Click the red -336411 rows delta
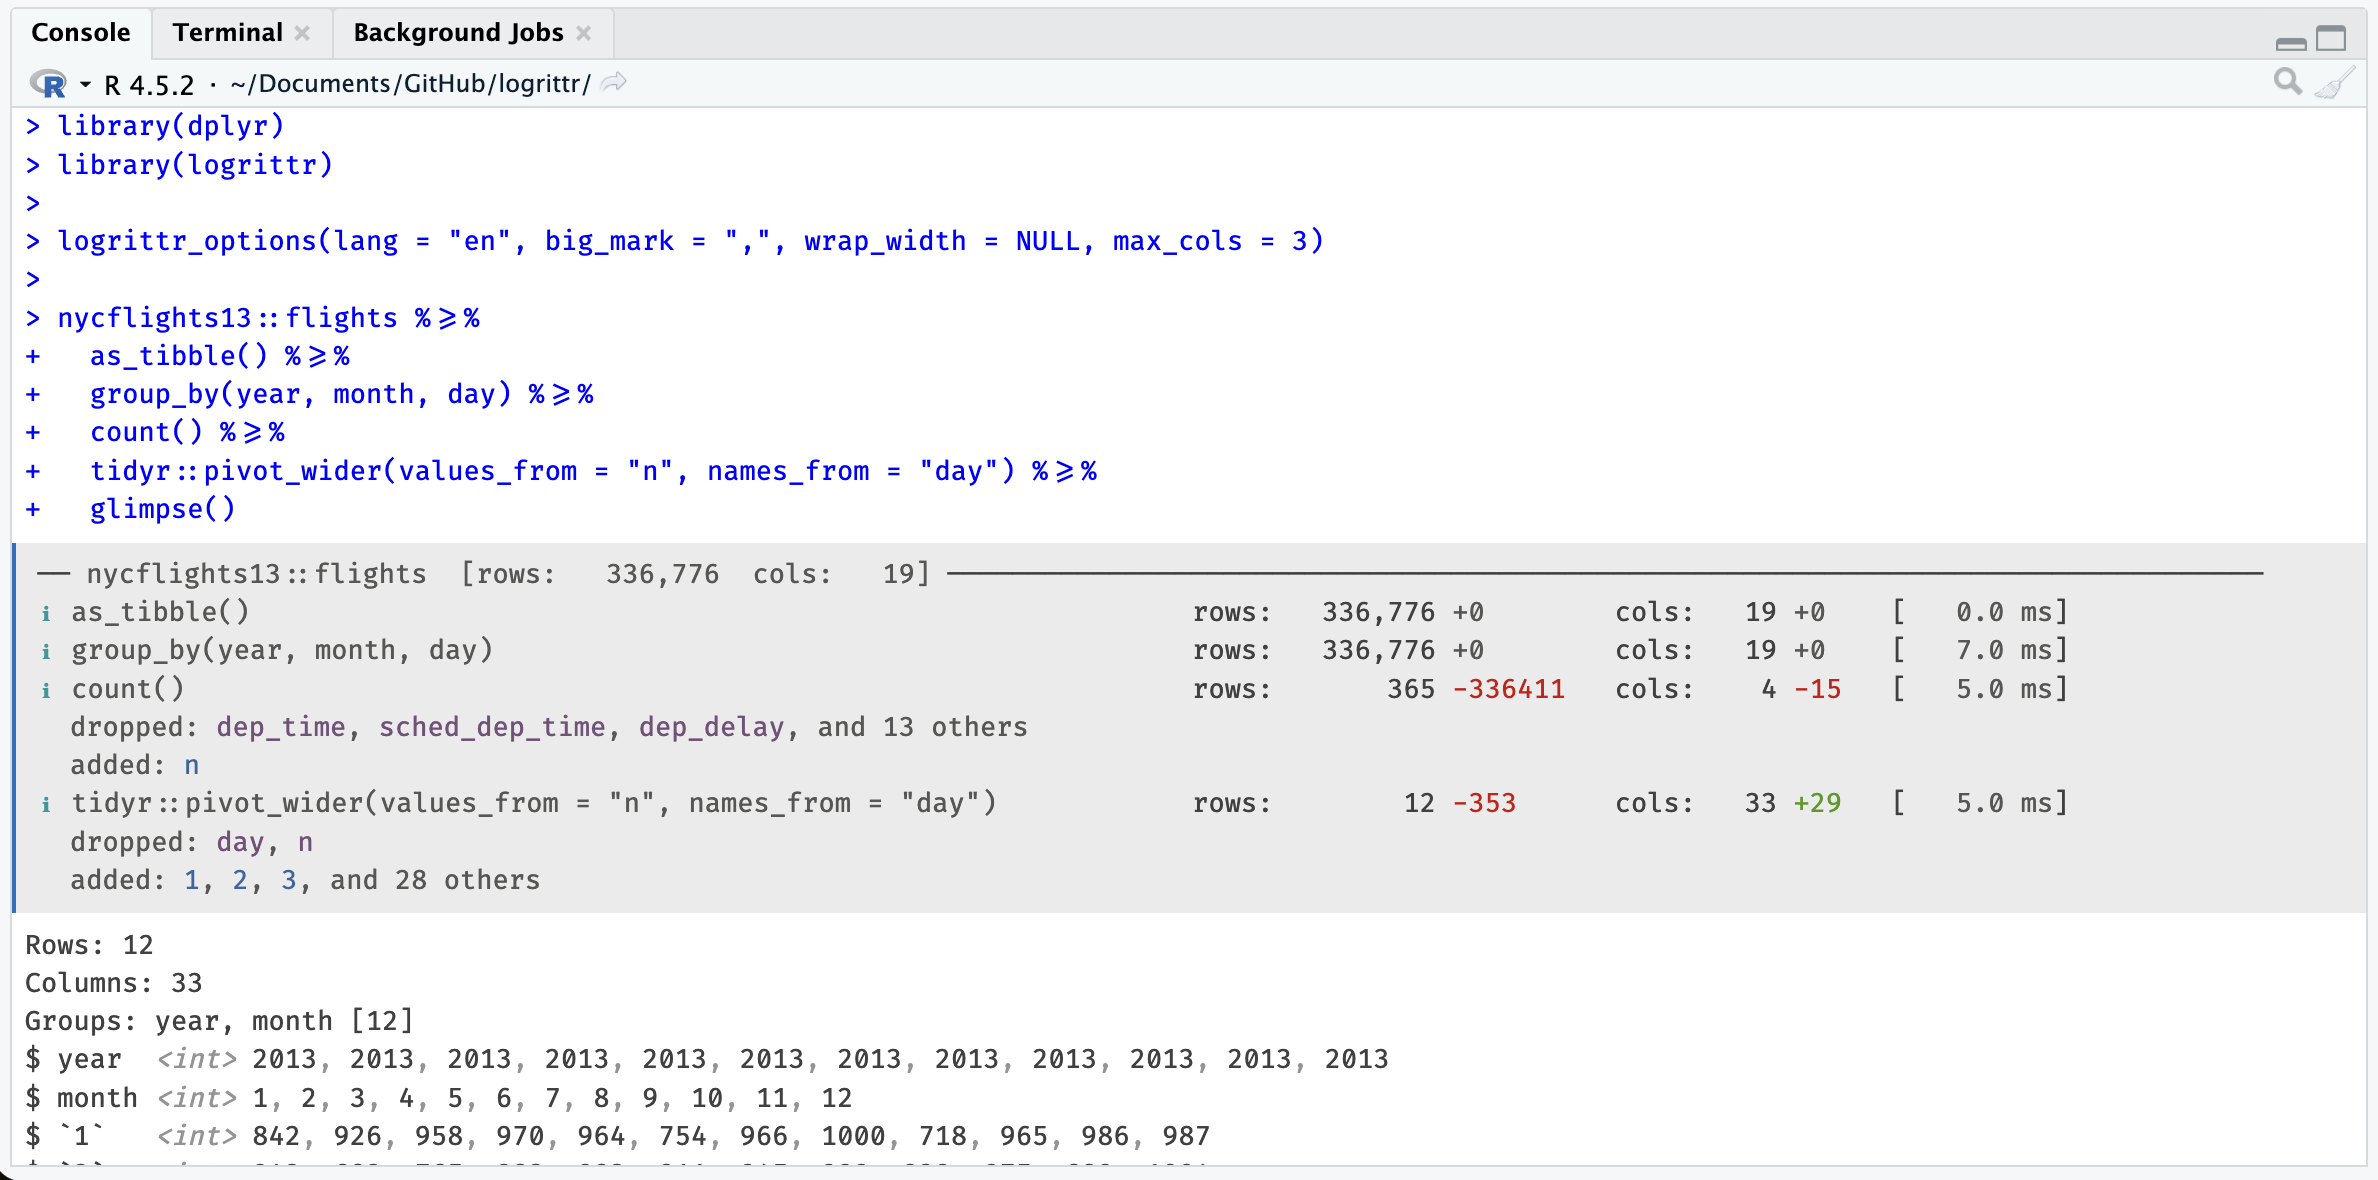The width and height of the screenshot is (2378, 1180). point(1508,689)
